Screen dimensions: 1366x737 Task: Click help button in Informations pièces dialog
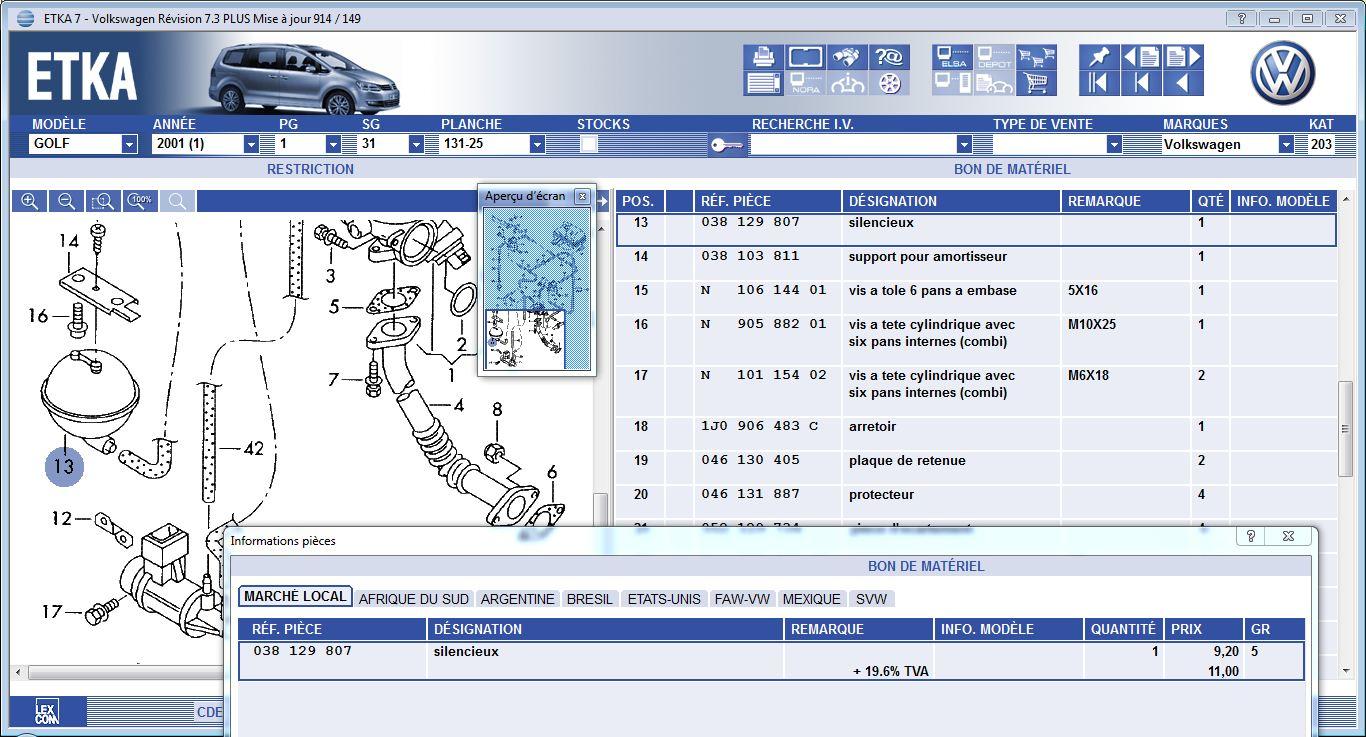(x=1250, y=536)
